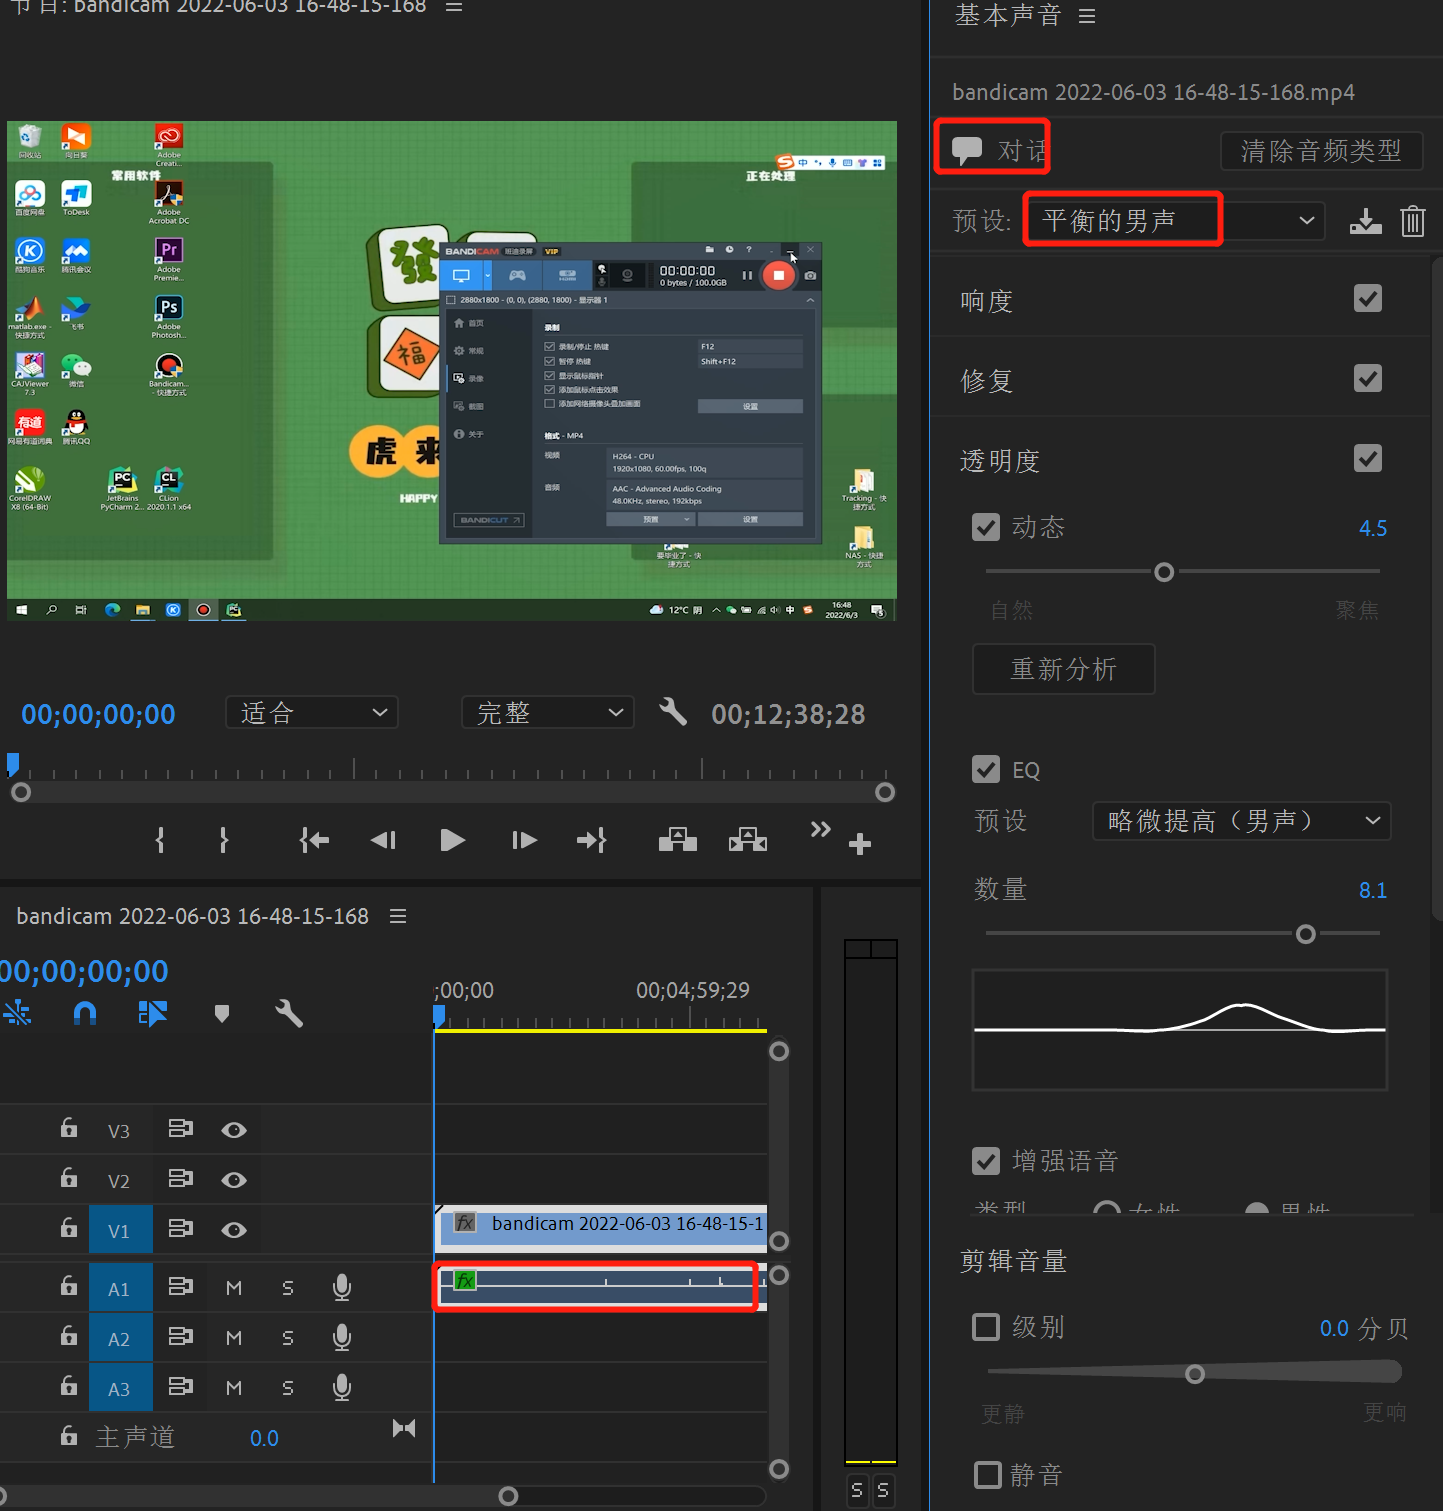Viewport: 1443px width, 1511px height.
Task: Click EQ 数量 slider handle
Action: pos(1306,934)
